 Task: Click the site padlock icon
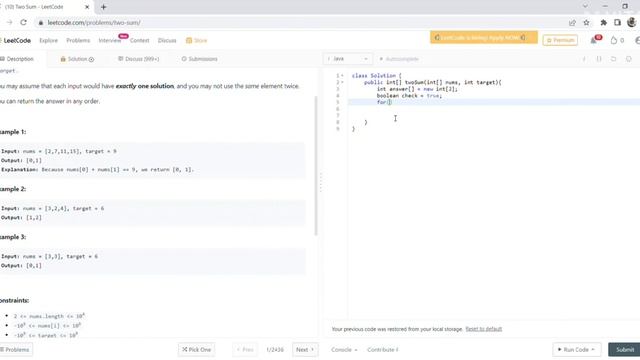40,22
